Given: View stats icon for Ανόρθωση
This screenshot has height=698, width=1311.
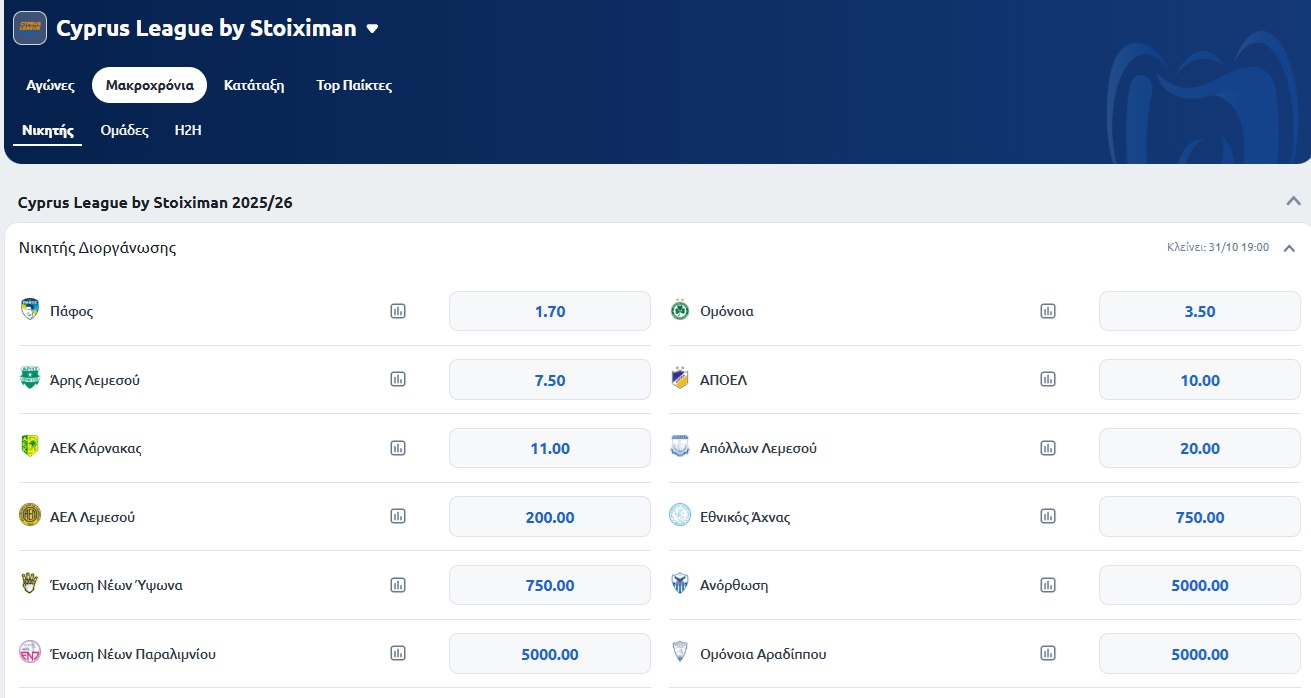Looking at the screenshot, I should pyautogui.click(x=1048, y=585).
